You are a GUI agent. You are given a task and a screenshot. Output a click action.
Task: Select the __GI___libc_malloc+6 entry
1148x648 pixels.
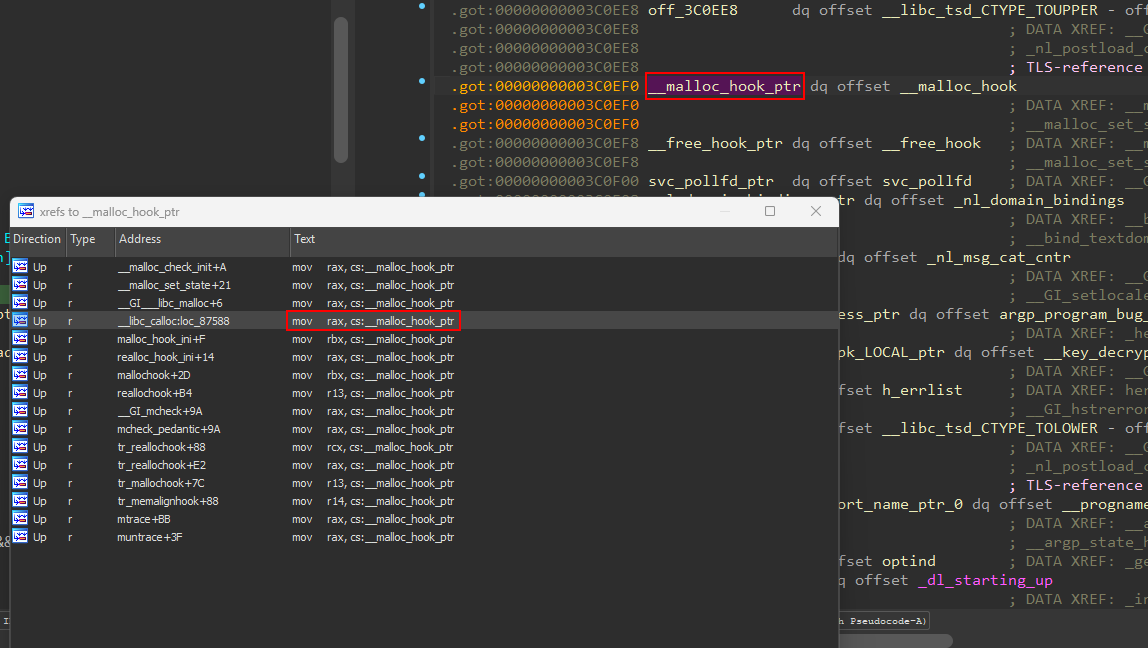pos(170,303)
